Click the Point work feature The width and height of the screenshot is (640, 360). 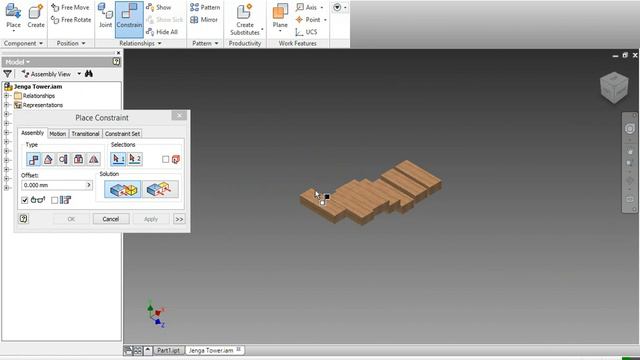click(309, 20)
